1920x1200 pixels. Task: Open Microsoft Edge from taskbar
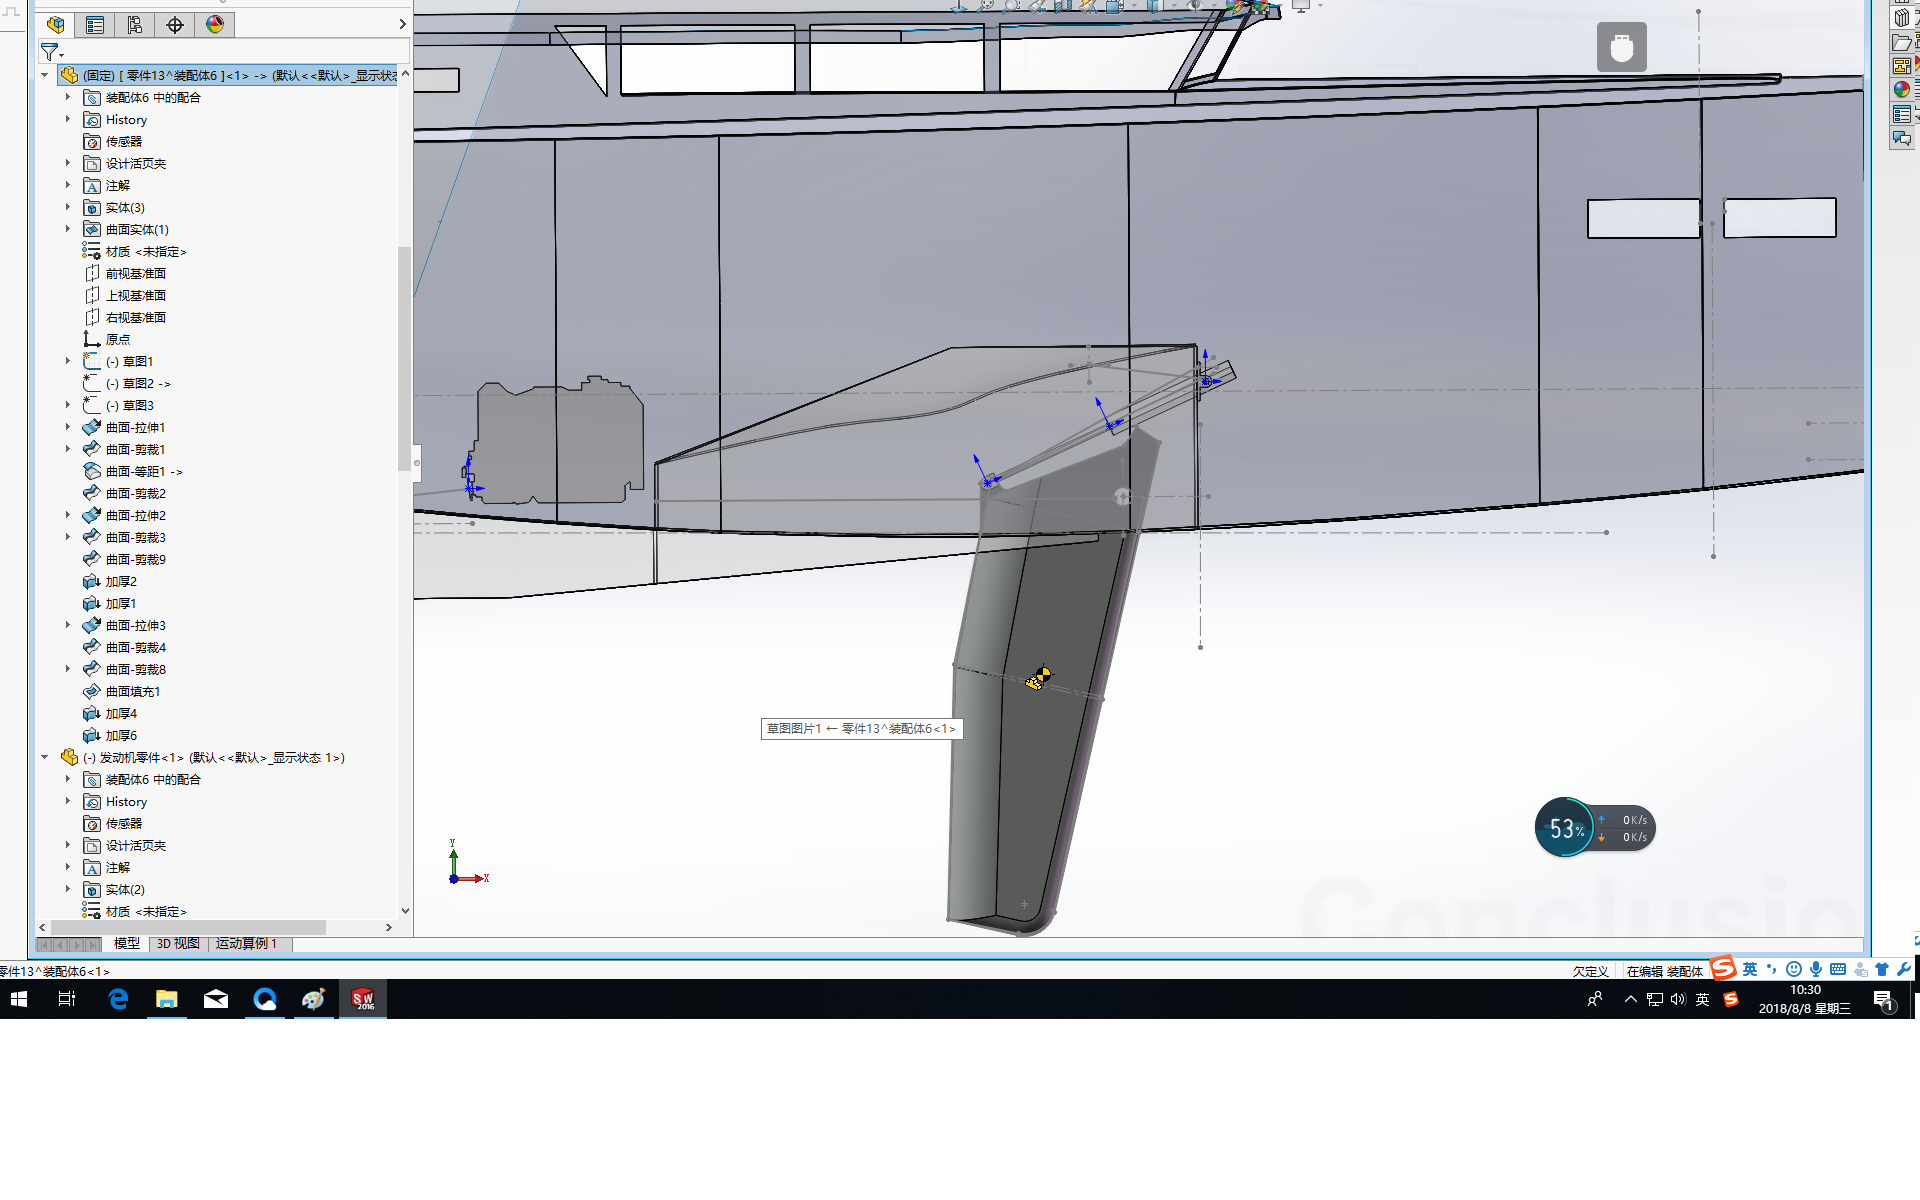click(x=118, y=999)
